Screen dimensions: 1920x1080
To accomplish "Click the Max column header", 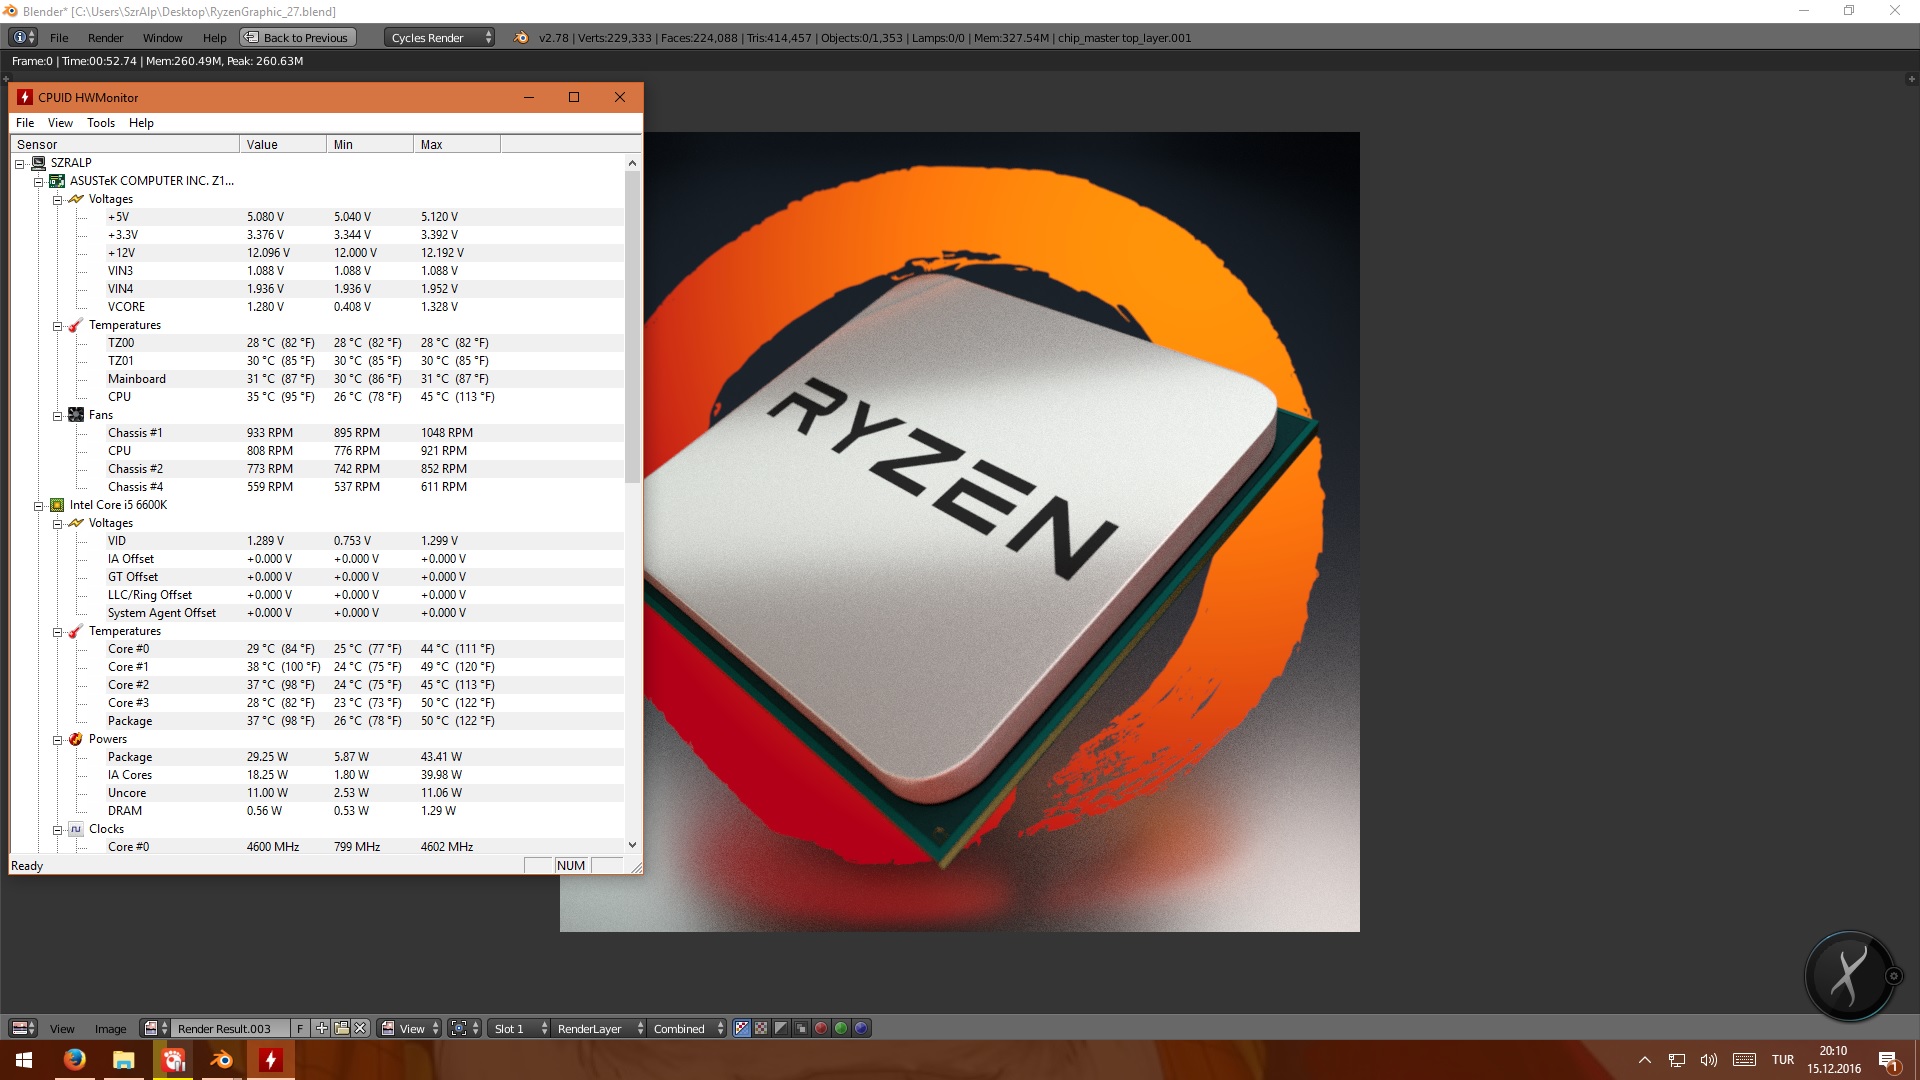I will pyautogui.click(x=457, y=144).
